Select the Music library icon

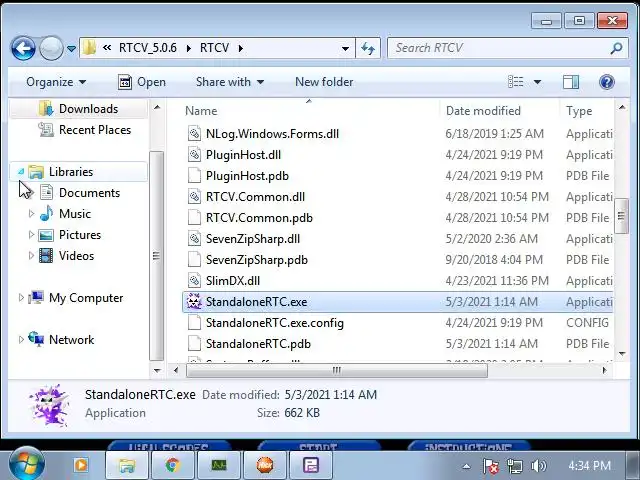tap(46, 213)
